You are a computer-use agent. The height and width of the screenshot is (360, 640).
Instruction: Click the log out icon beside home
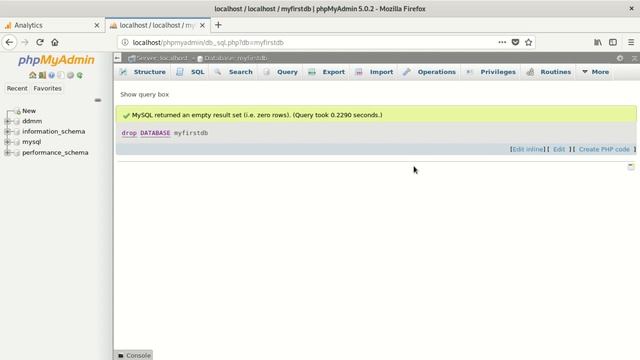point(42,75)
